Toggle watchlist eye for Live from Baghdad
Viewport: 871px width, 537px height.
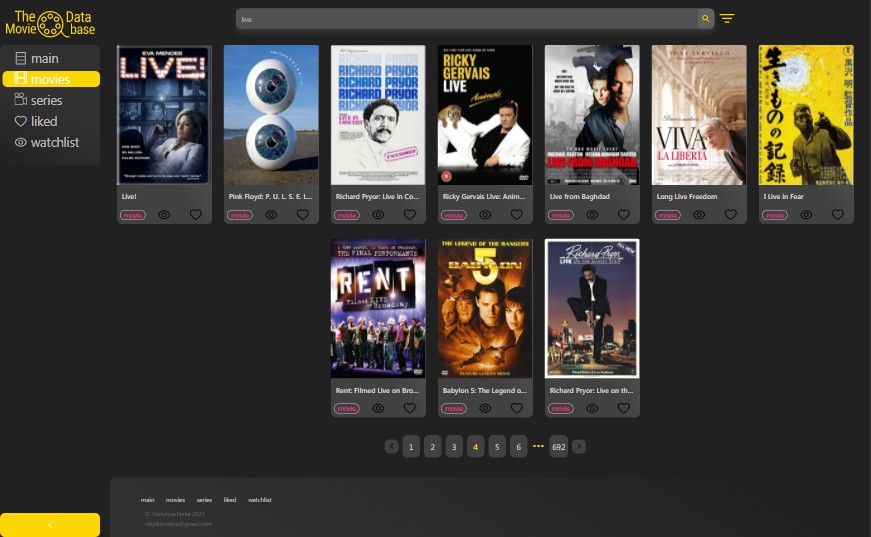(x=592, y=215)
